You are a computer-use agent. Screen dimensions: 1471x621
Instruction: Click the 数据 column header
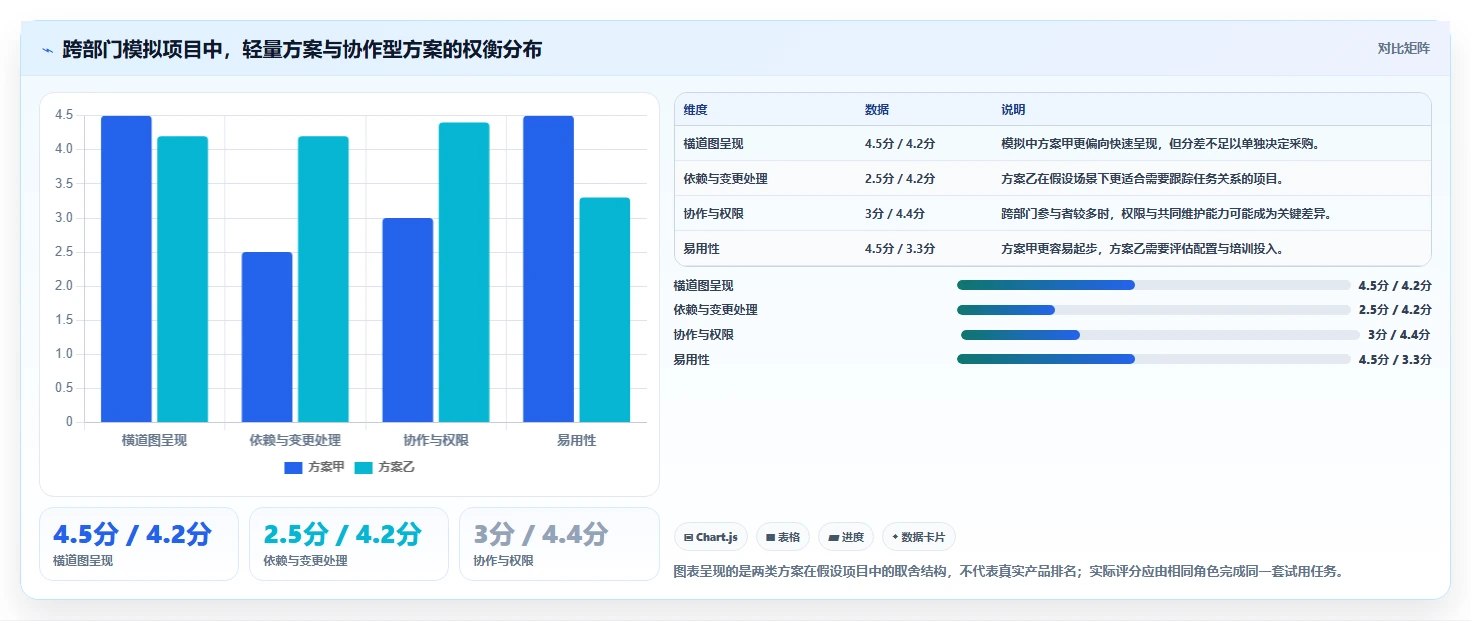point(877,110)
